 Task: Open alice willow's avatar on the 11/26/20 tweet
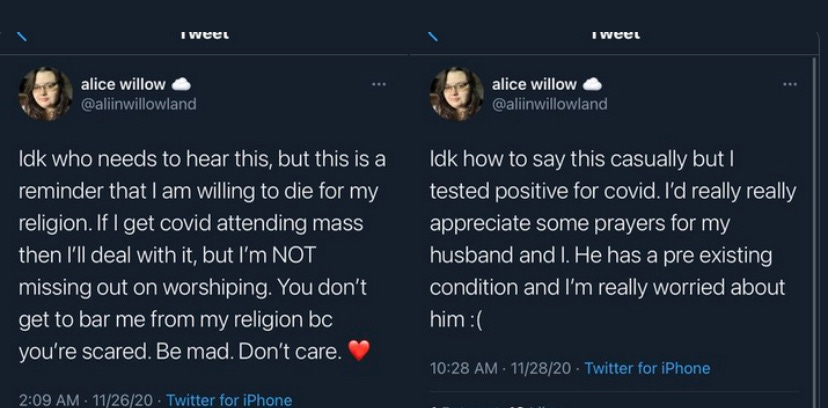(x=45, y=94)
